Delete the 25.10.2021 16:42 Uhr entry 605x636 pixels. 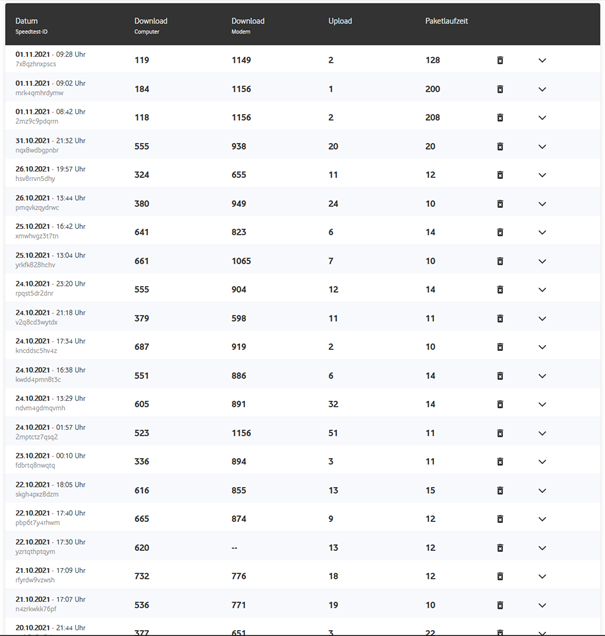tap(500, 232)
